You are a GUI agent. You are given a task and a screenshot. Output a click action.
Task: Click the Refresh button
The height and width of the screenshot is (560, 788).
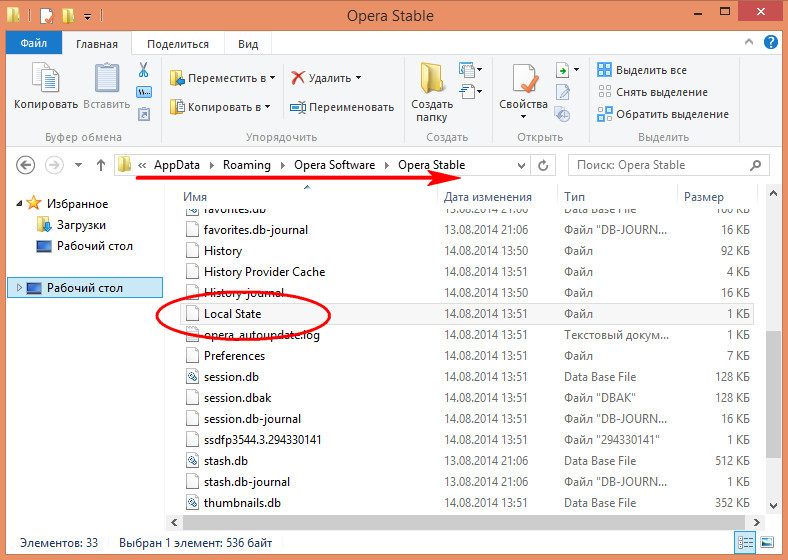coord(543,165)
